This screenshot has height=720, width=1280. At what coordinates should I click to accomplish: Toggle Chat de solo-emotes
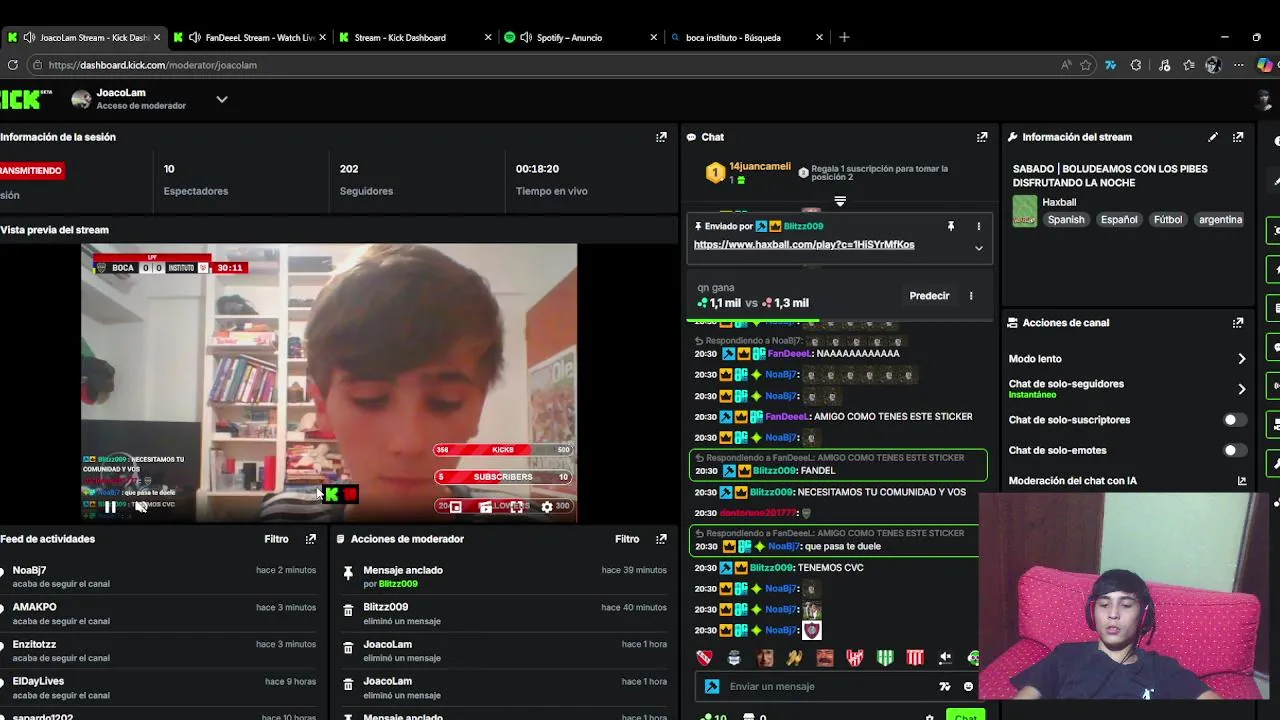1236,450
